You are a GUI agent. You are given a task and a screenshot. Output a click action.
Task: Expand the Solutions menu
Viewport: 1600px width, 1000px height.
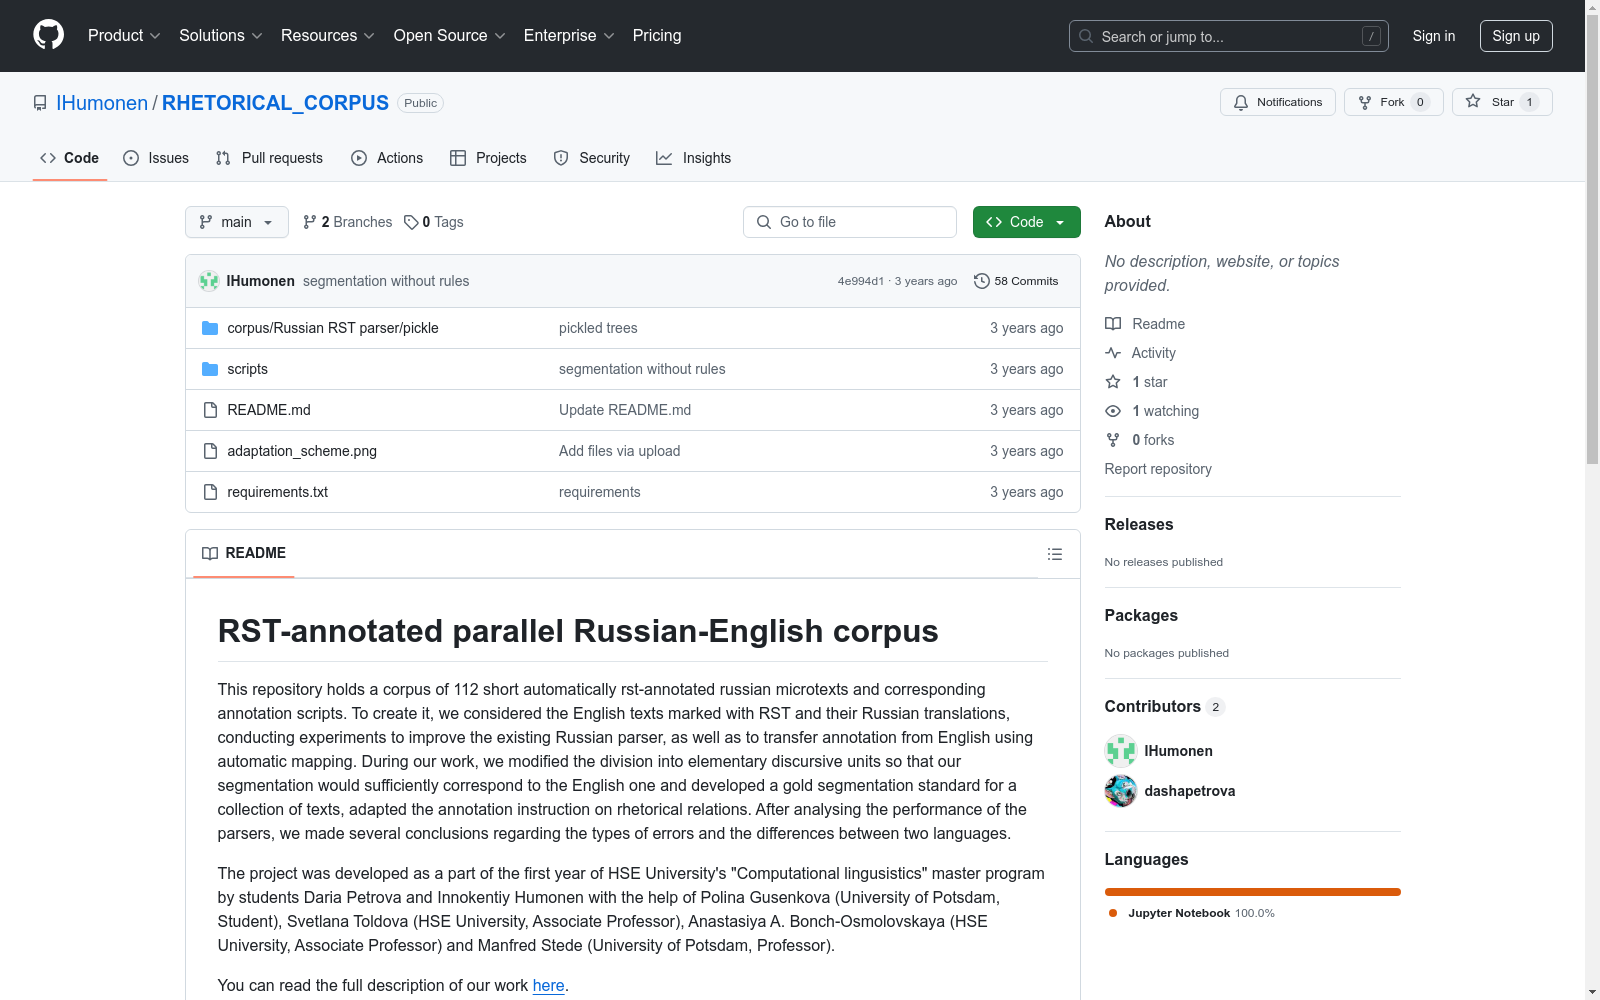(x=221, y=35)
